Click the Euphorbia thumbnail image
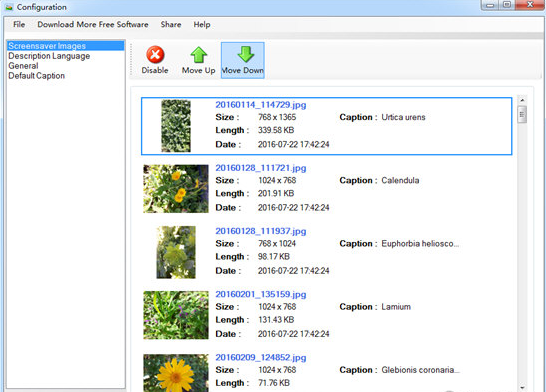 point(176,252)
